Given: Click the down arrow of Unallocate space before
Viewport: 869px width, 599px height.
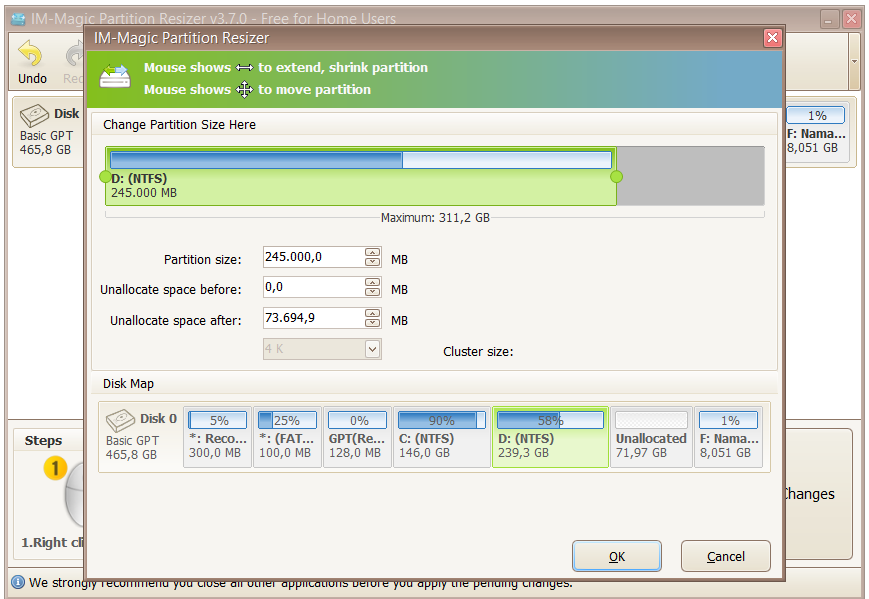Looking at the screenshot, I should 372,293.
